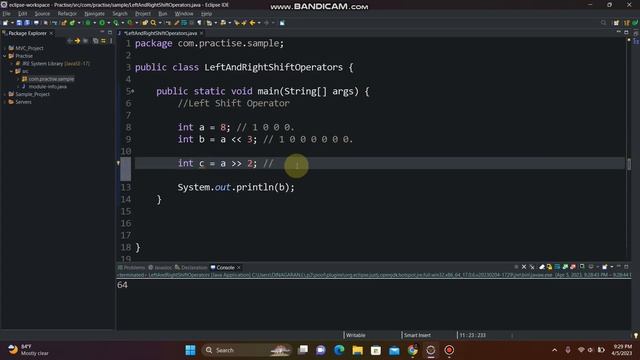640x360 pixels.
Task: Select the LeftAndRightShiftOperators.java editor tab
Action: pos(160,33)
